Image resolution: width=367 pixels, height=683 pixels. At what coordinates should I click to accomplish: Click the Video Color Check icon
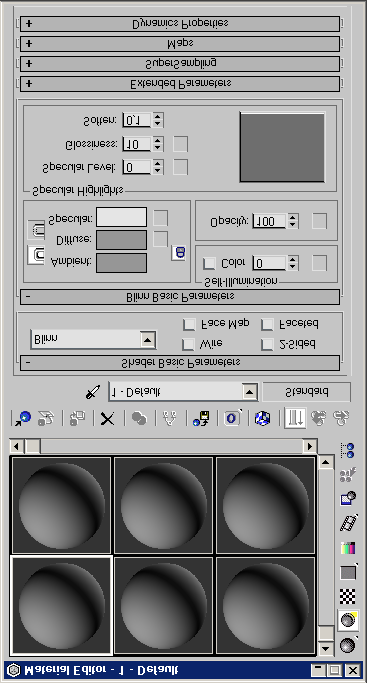pyautogui.click(x=348, y=548)
